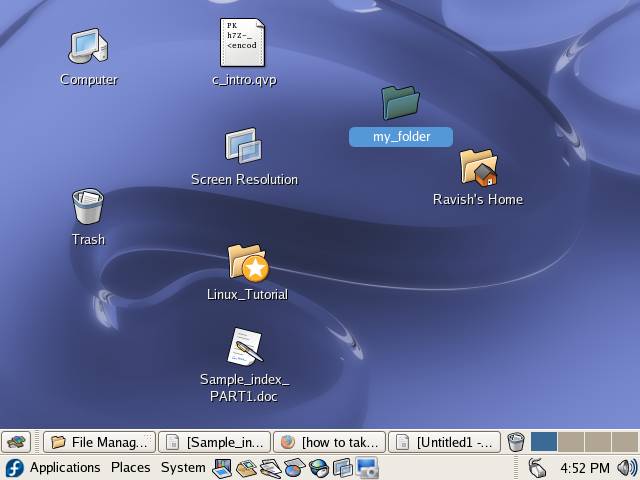Switch to the second workspace in the switcher
640x480 pixels.
[x=571, y=441]
